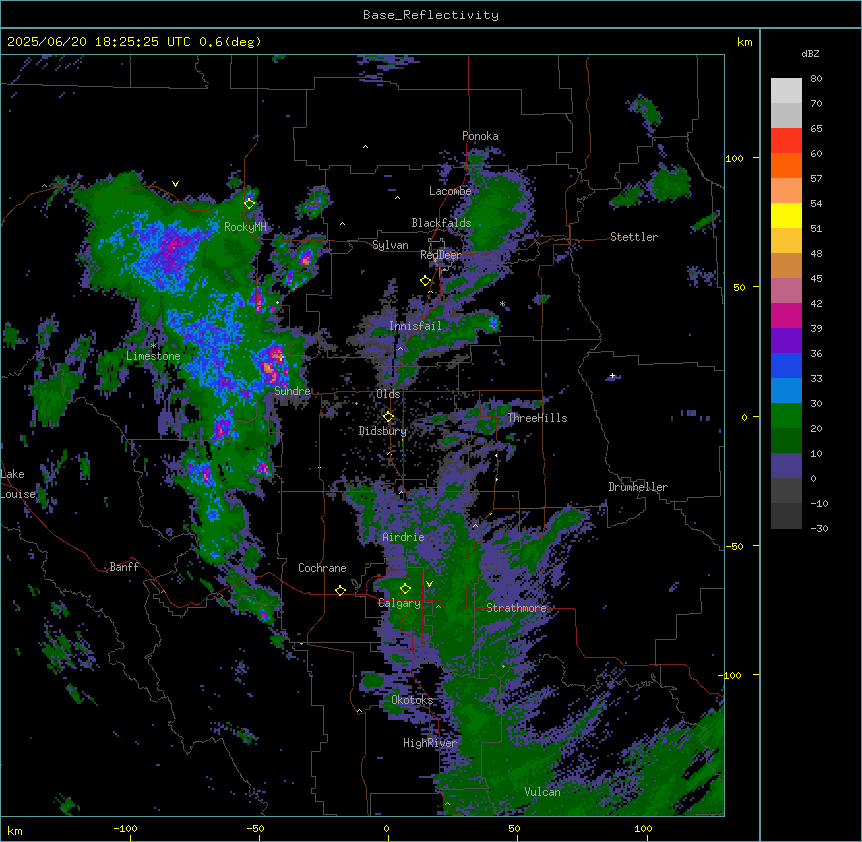The width and height of the screenshot is (862, 842).
Task: Click the Banff town label
Action: tap(124, 567)
